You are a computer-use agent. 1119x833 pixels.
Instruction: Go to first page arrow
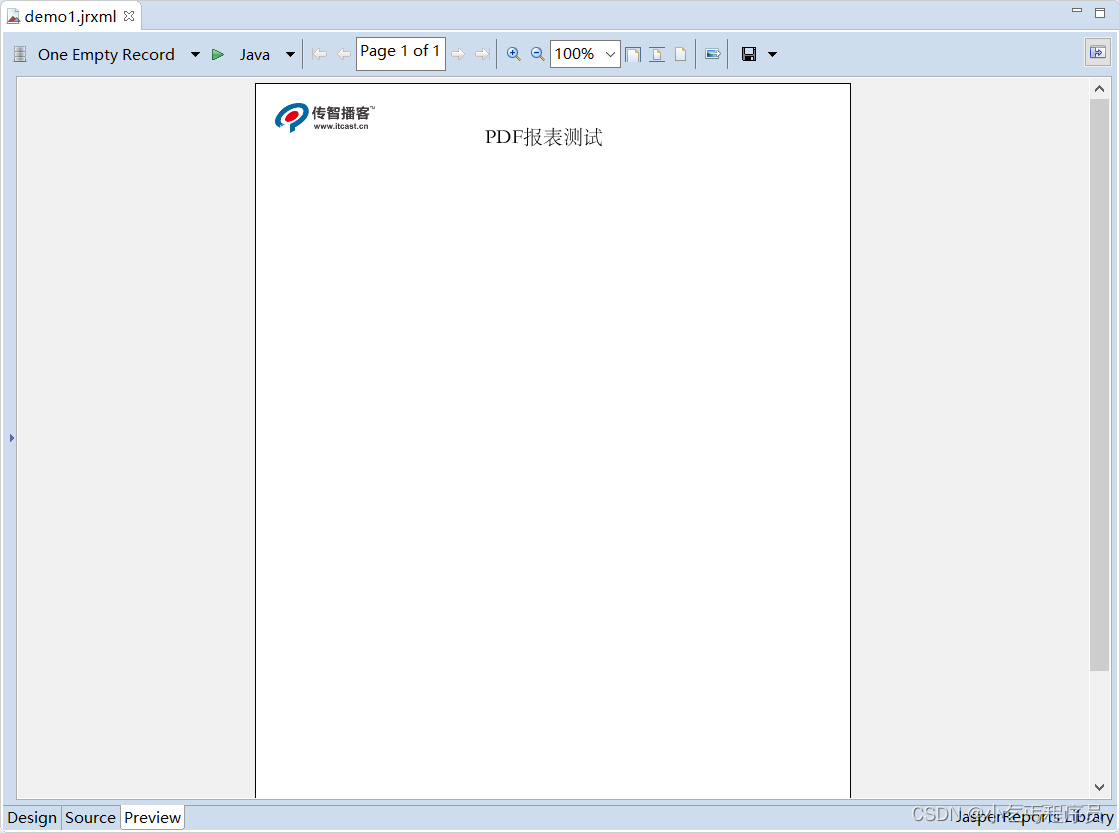(319, 54)
